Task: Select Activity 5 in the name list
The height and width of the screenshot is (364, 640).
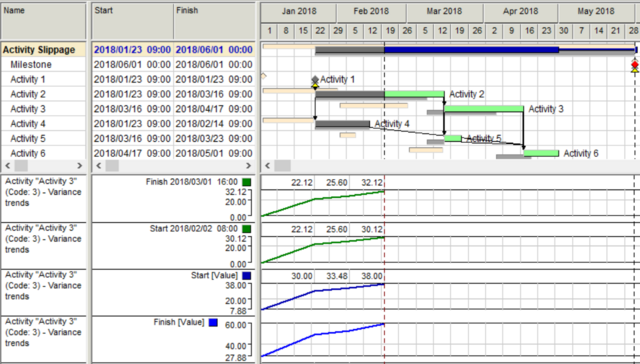Action: click(x=28, y=139)
